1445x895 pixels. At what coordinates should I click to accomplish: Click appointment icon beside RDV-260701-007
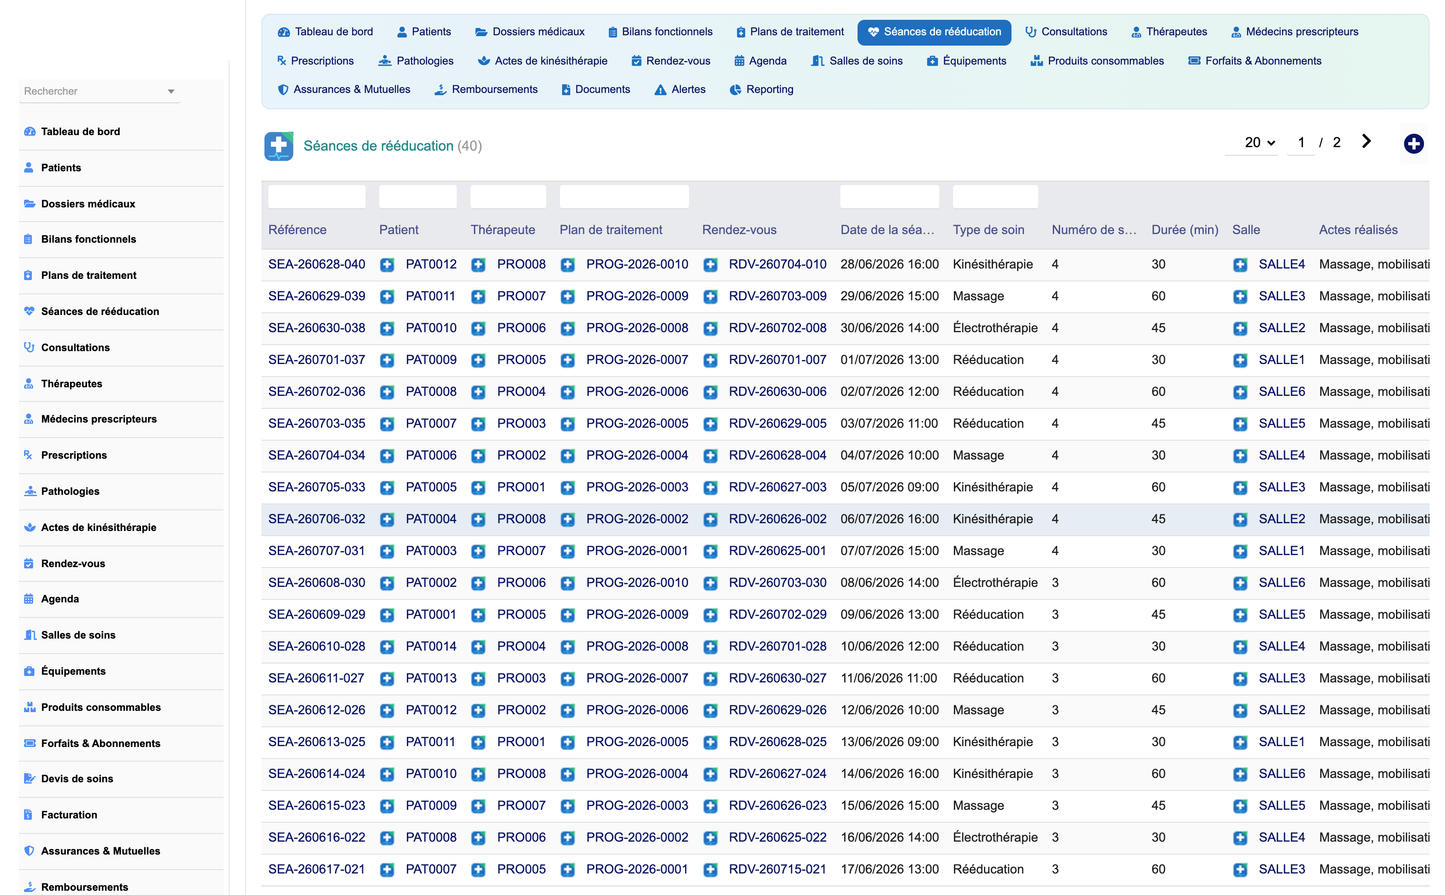pyautogui.click(x=710, y=360)
